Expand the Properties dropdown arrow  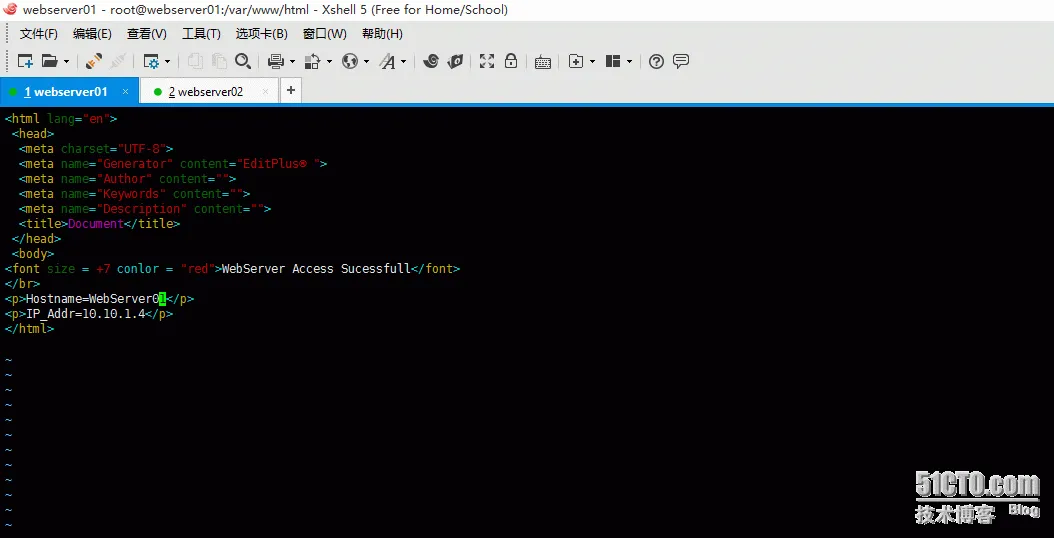(167, 62)
